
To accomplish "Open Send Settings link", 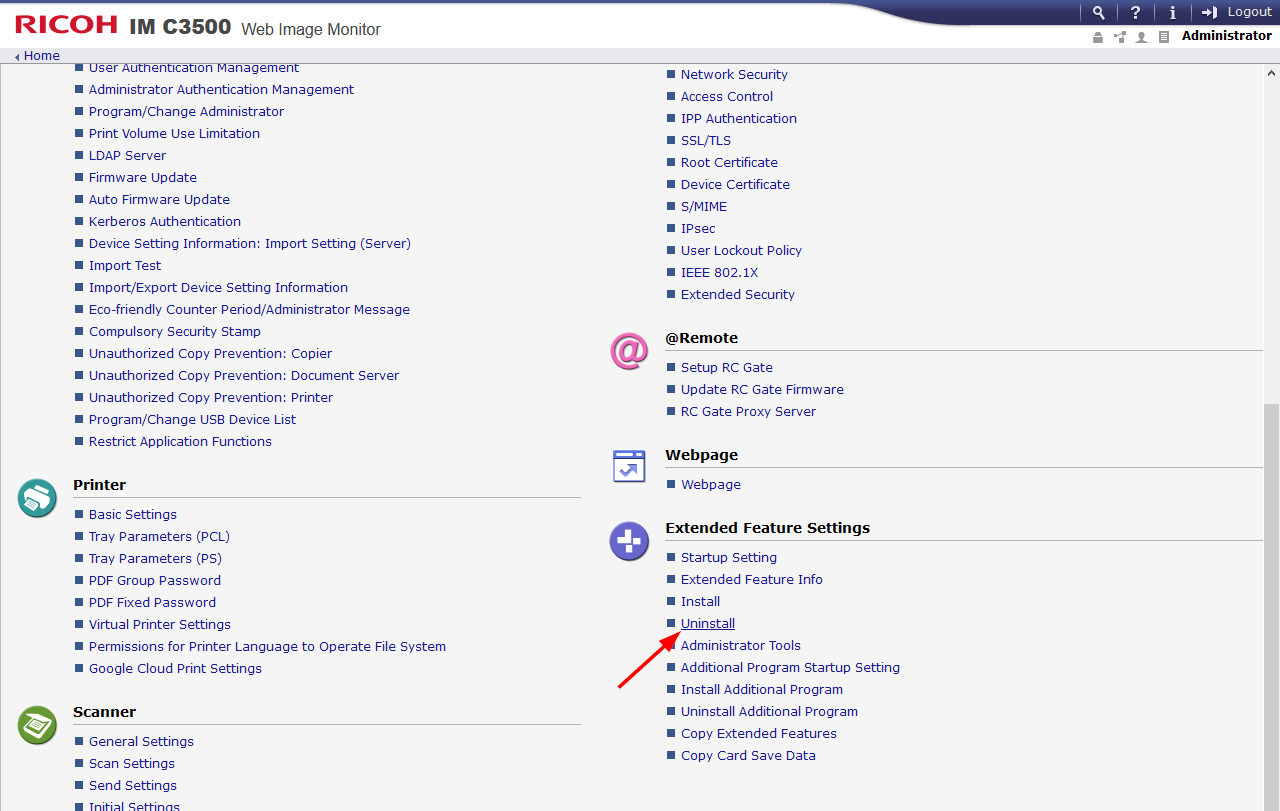I will tap(133, 786).
